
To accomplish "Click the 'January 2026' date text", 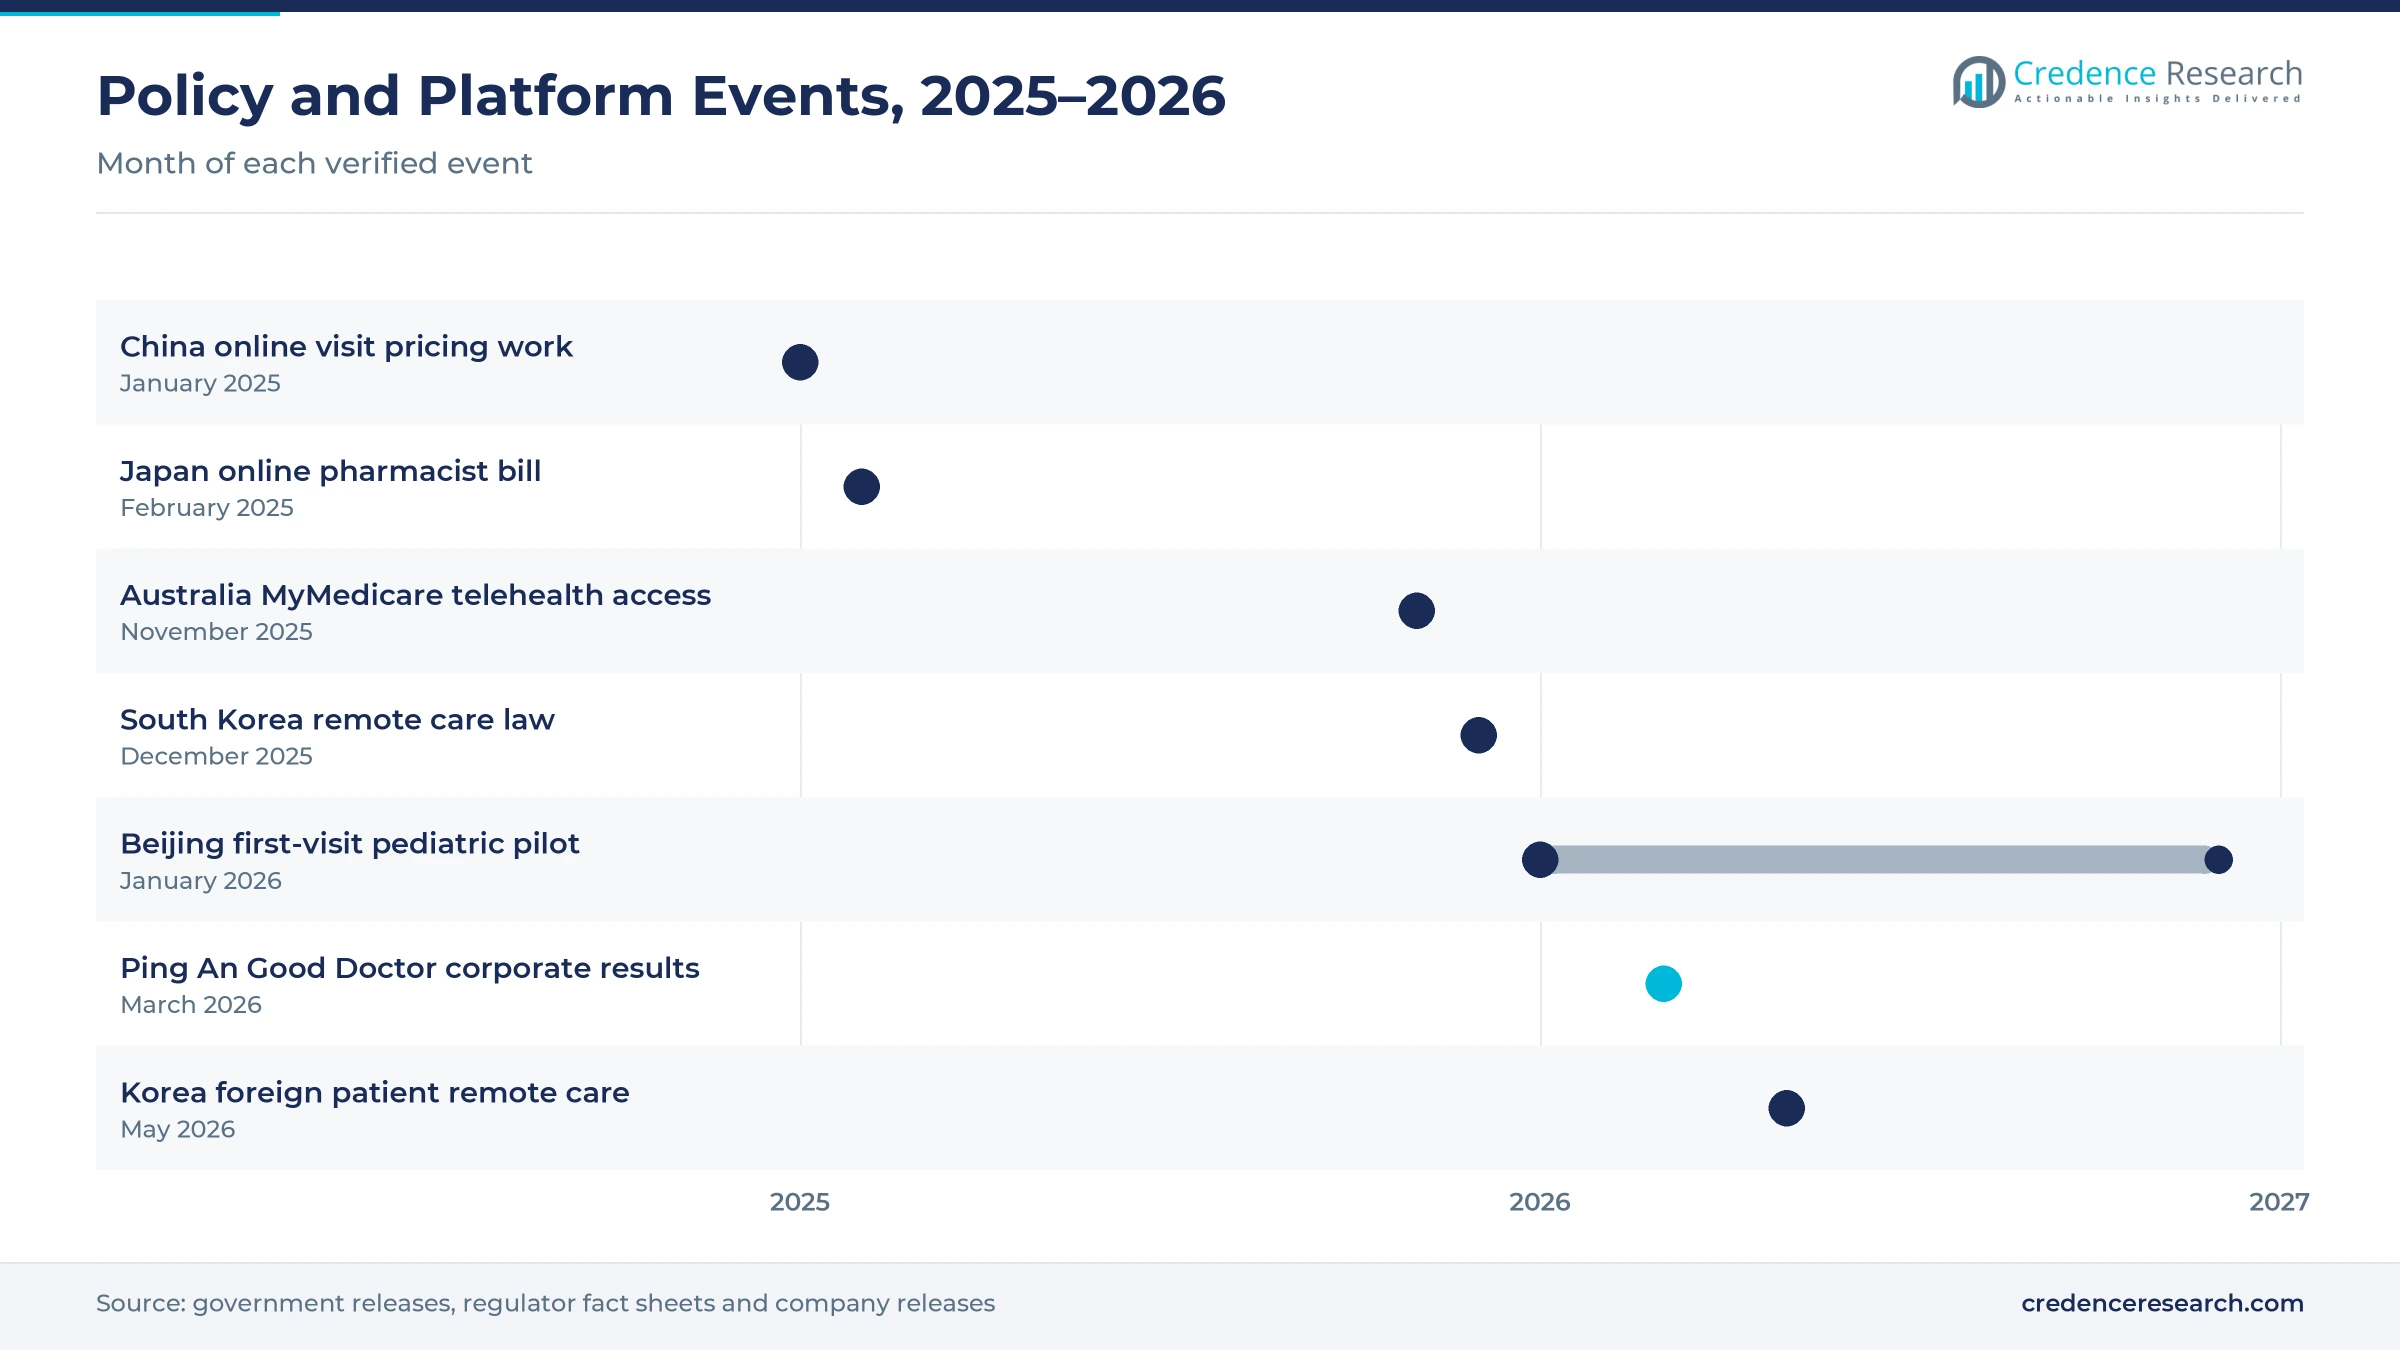I will [200, 881].
